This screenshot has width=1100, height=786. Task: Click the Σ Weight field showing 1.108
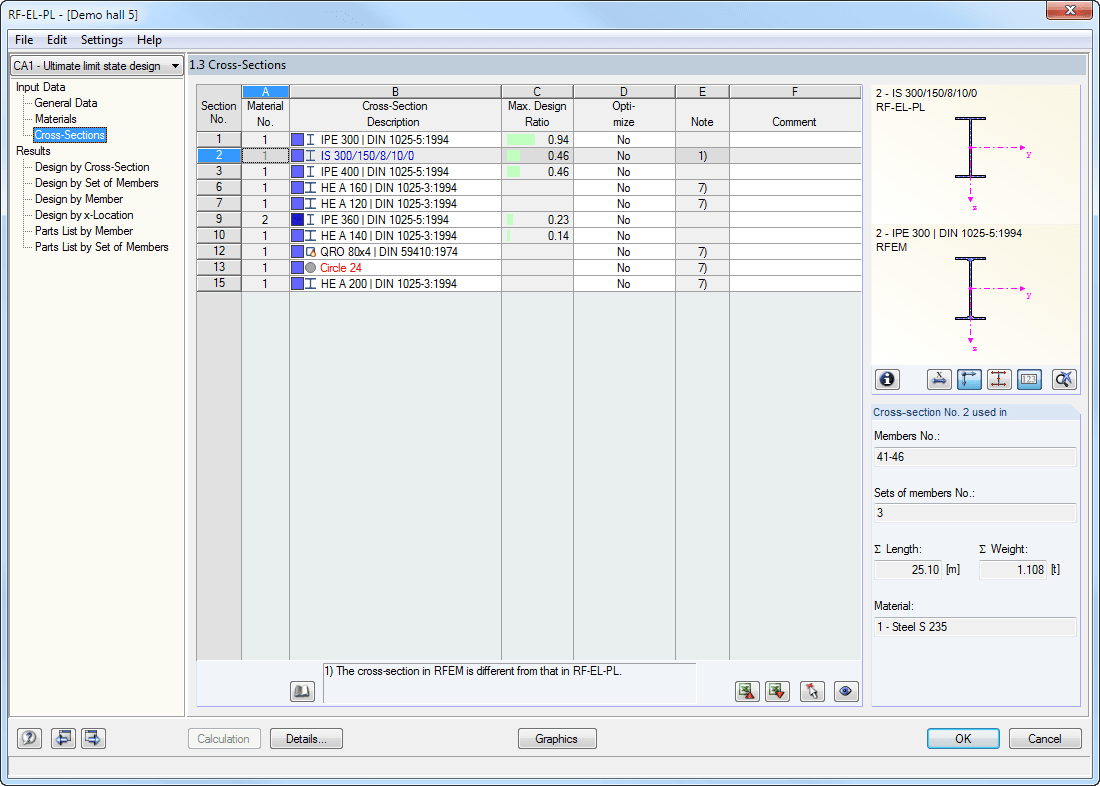[x=1012, y=570]
